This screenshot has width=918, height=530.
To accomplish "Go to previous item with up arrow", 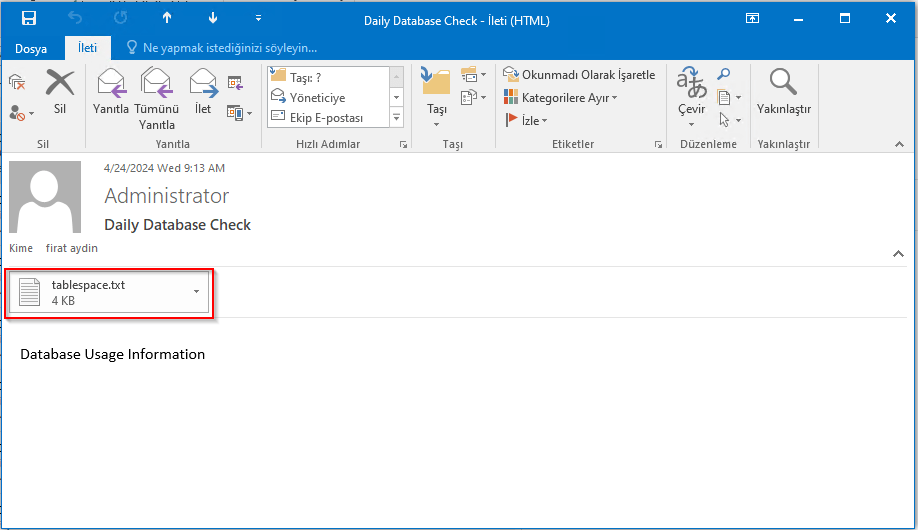I will tap(167, 19).
